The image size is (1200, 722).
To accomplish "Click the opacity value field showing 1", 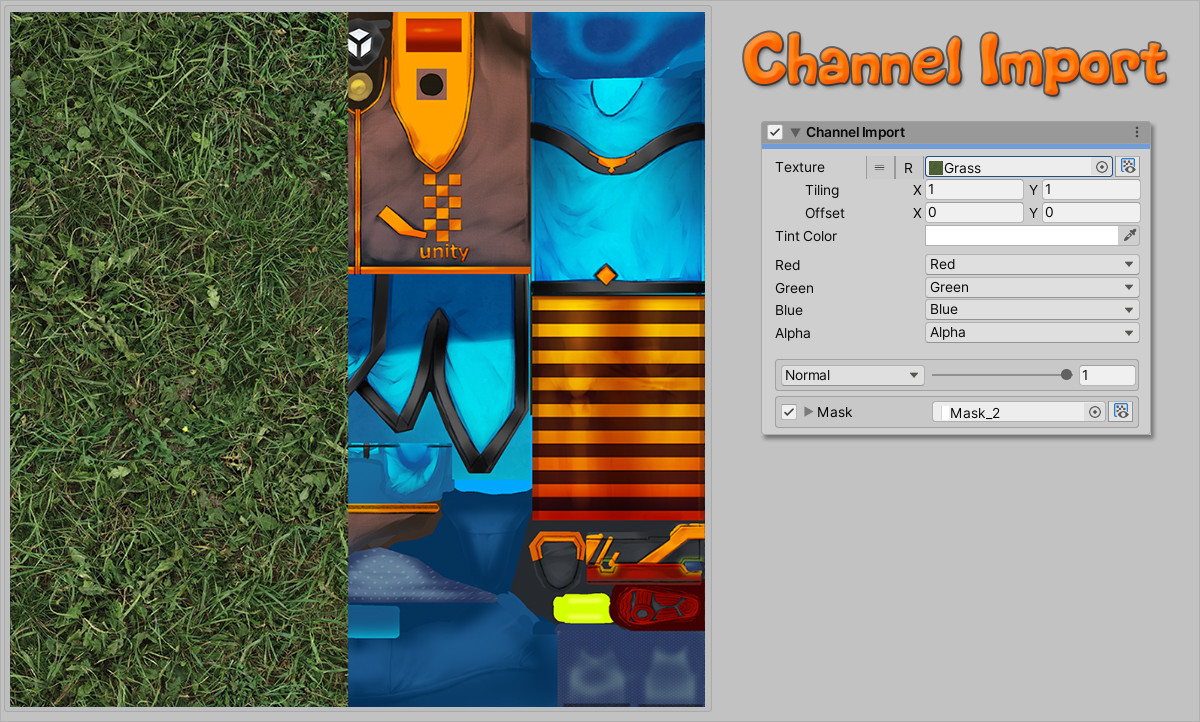I will [1107, 375].
